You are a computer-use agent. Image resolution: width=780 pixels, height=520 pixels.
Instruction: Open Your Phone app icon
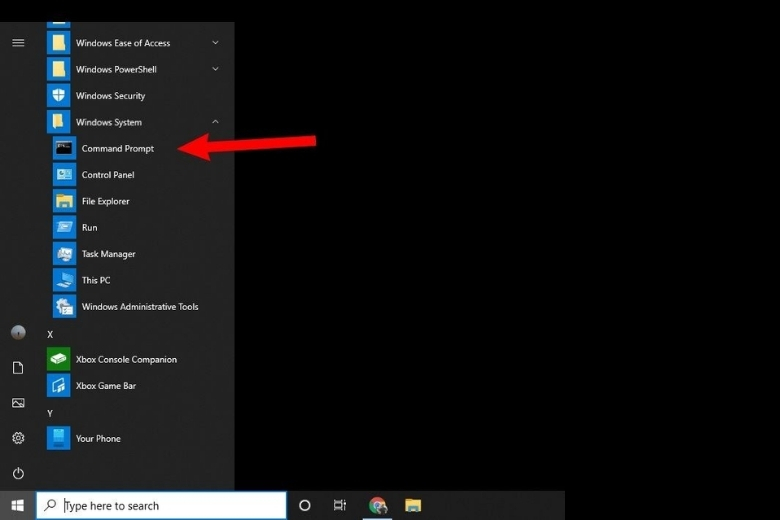coord(58,438)
